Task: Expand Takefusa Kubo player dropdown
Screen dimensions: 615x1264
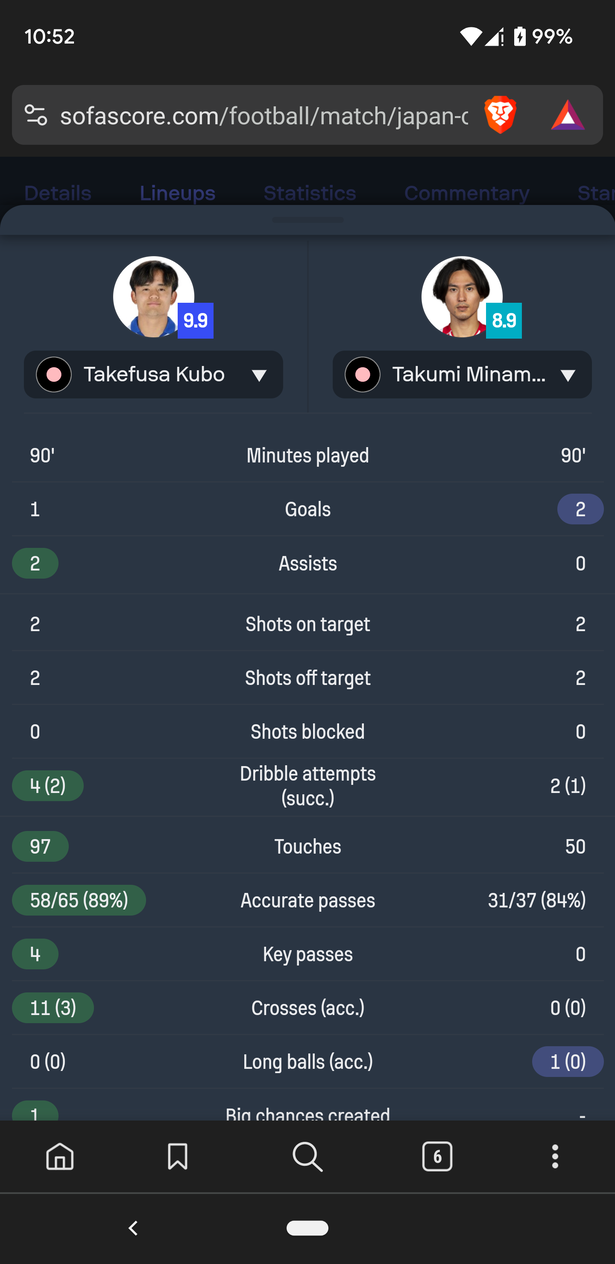Action: [x=153, y=375]
